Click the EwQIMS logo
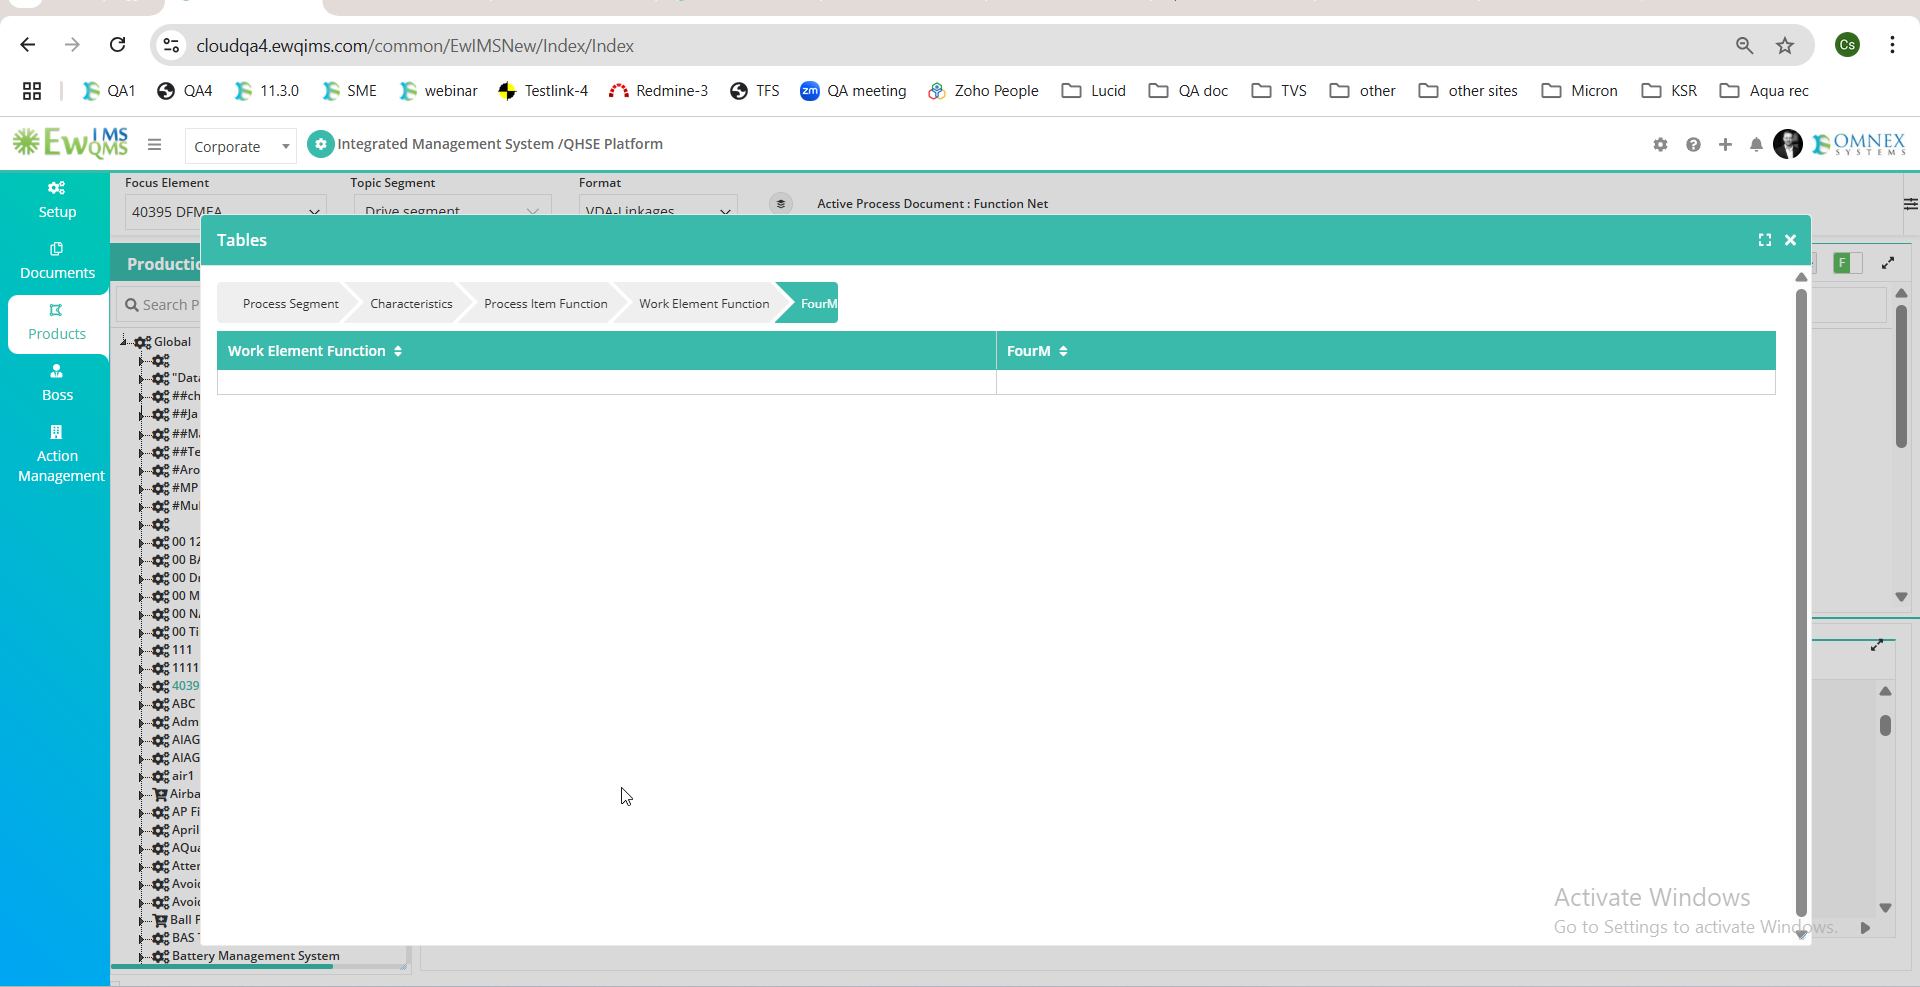This screenshot has height=987, width=1920. 70,143
